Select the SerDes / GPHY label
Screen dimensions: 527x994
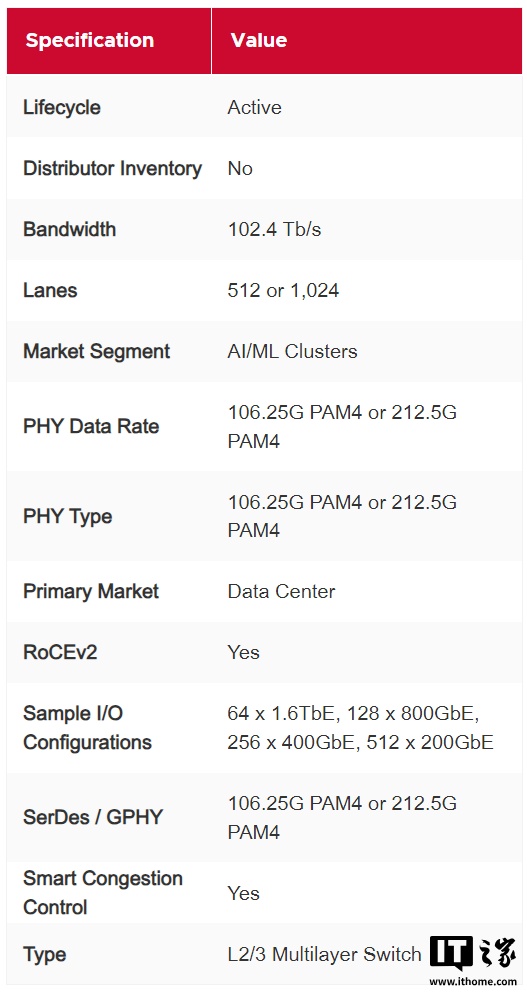pyautogui.click(x=93, y=817)
